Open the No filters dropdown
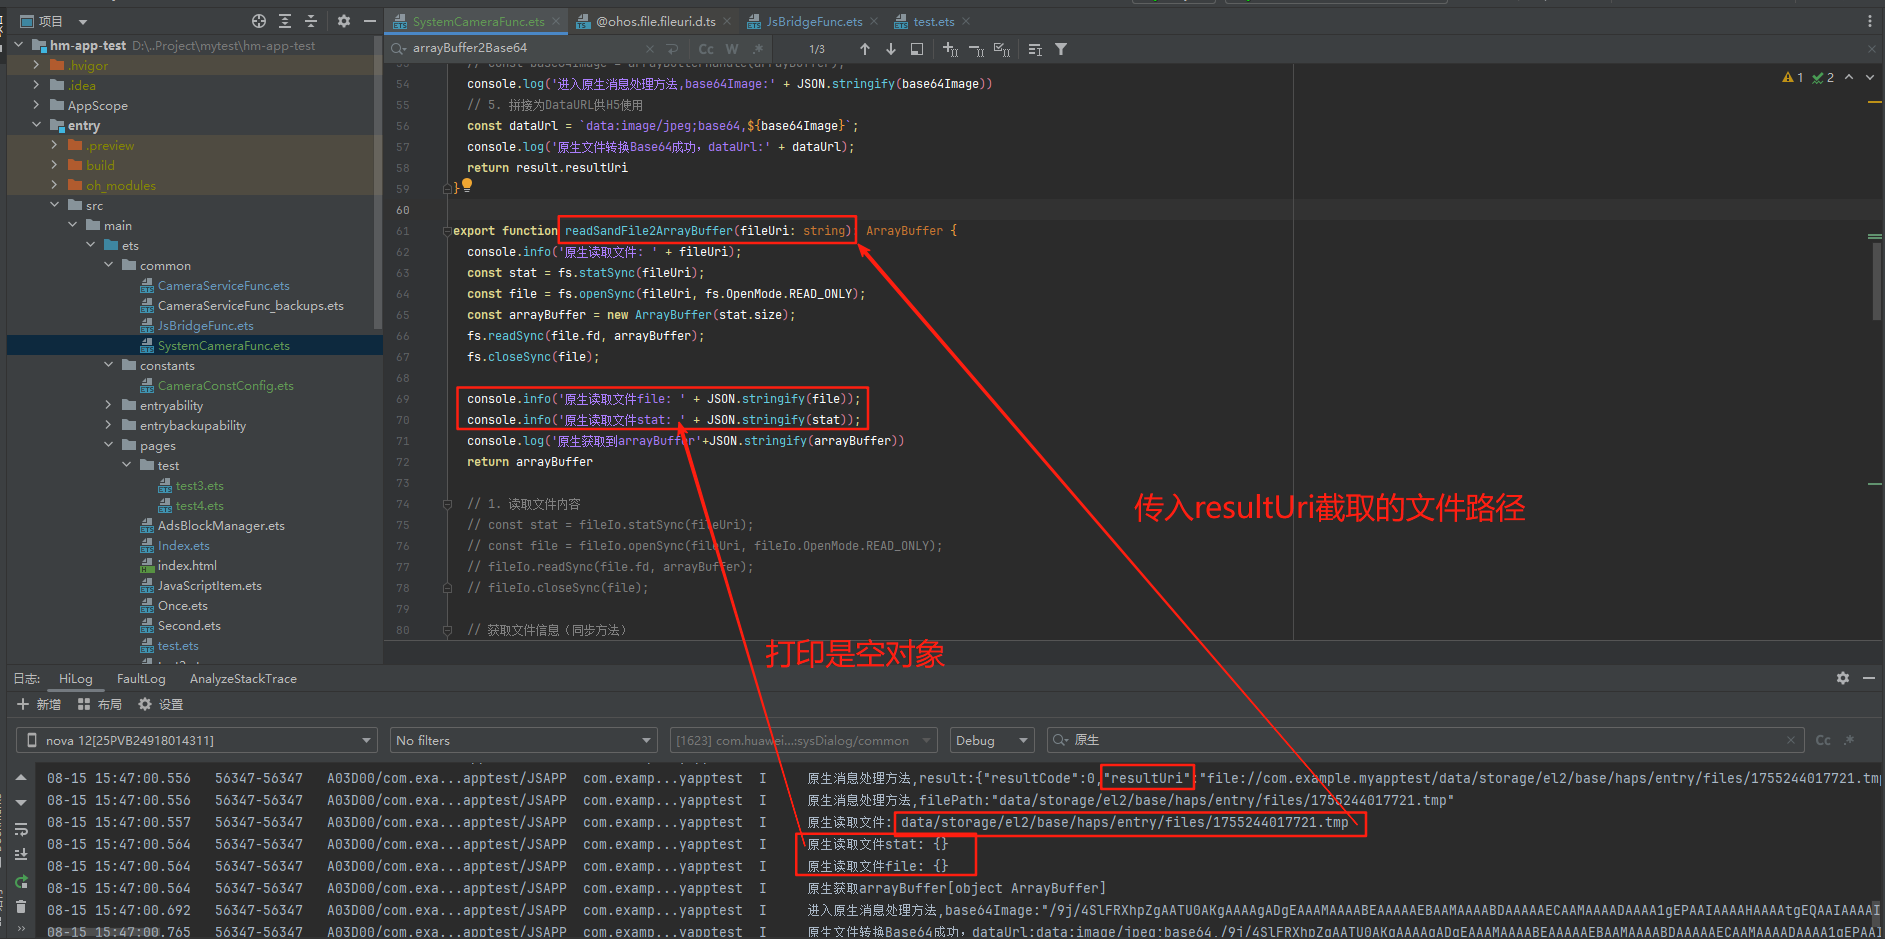Screen dimensions: 1885x939 [523, 740]
